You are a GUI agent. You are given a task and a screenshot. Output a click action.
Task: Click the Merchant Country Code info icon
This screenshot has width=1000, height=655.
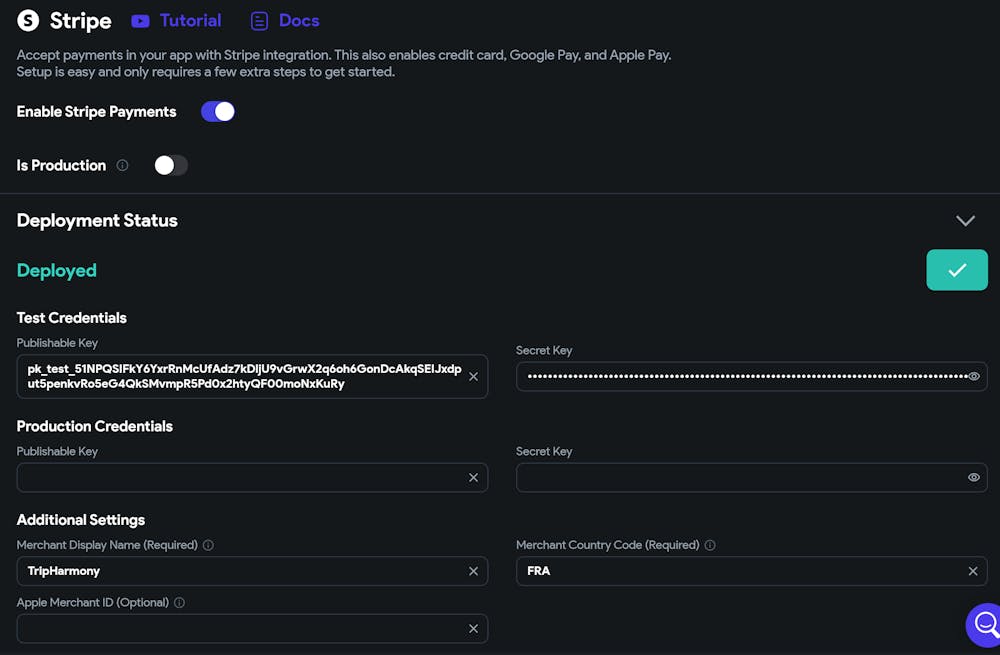[x=710, y=546]
